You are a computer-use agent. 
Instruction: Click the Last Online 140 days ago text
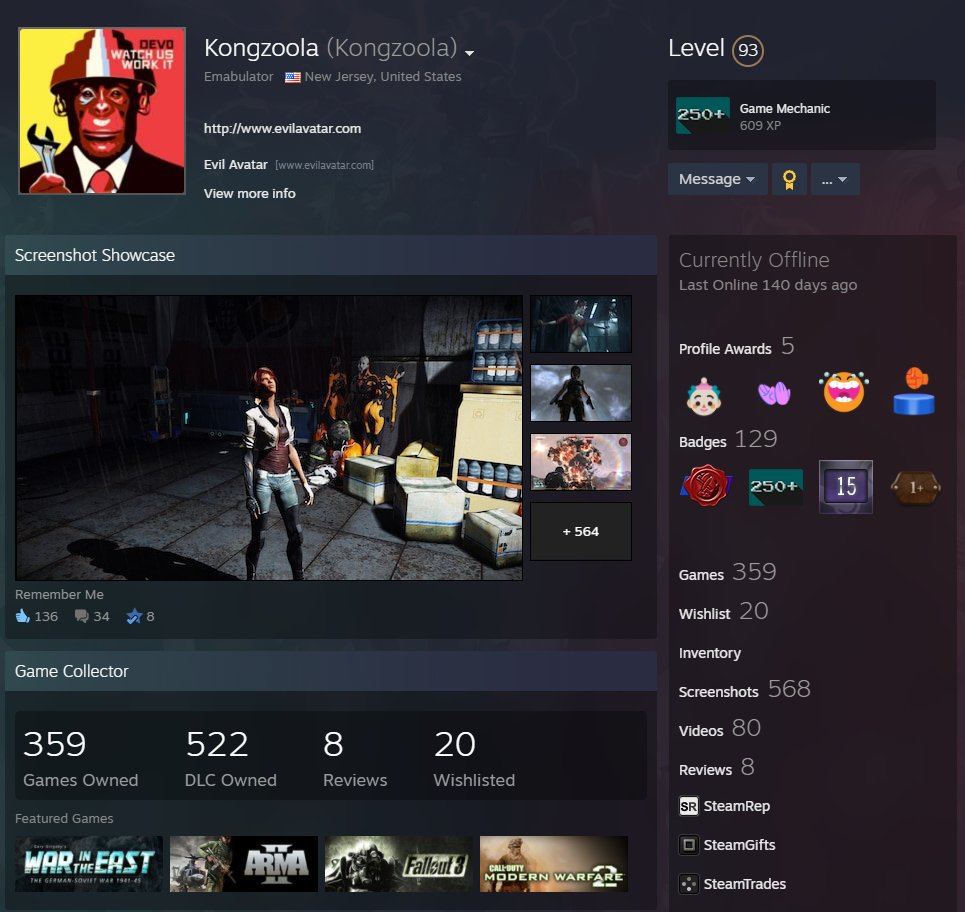(x=767, y=285)
